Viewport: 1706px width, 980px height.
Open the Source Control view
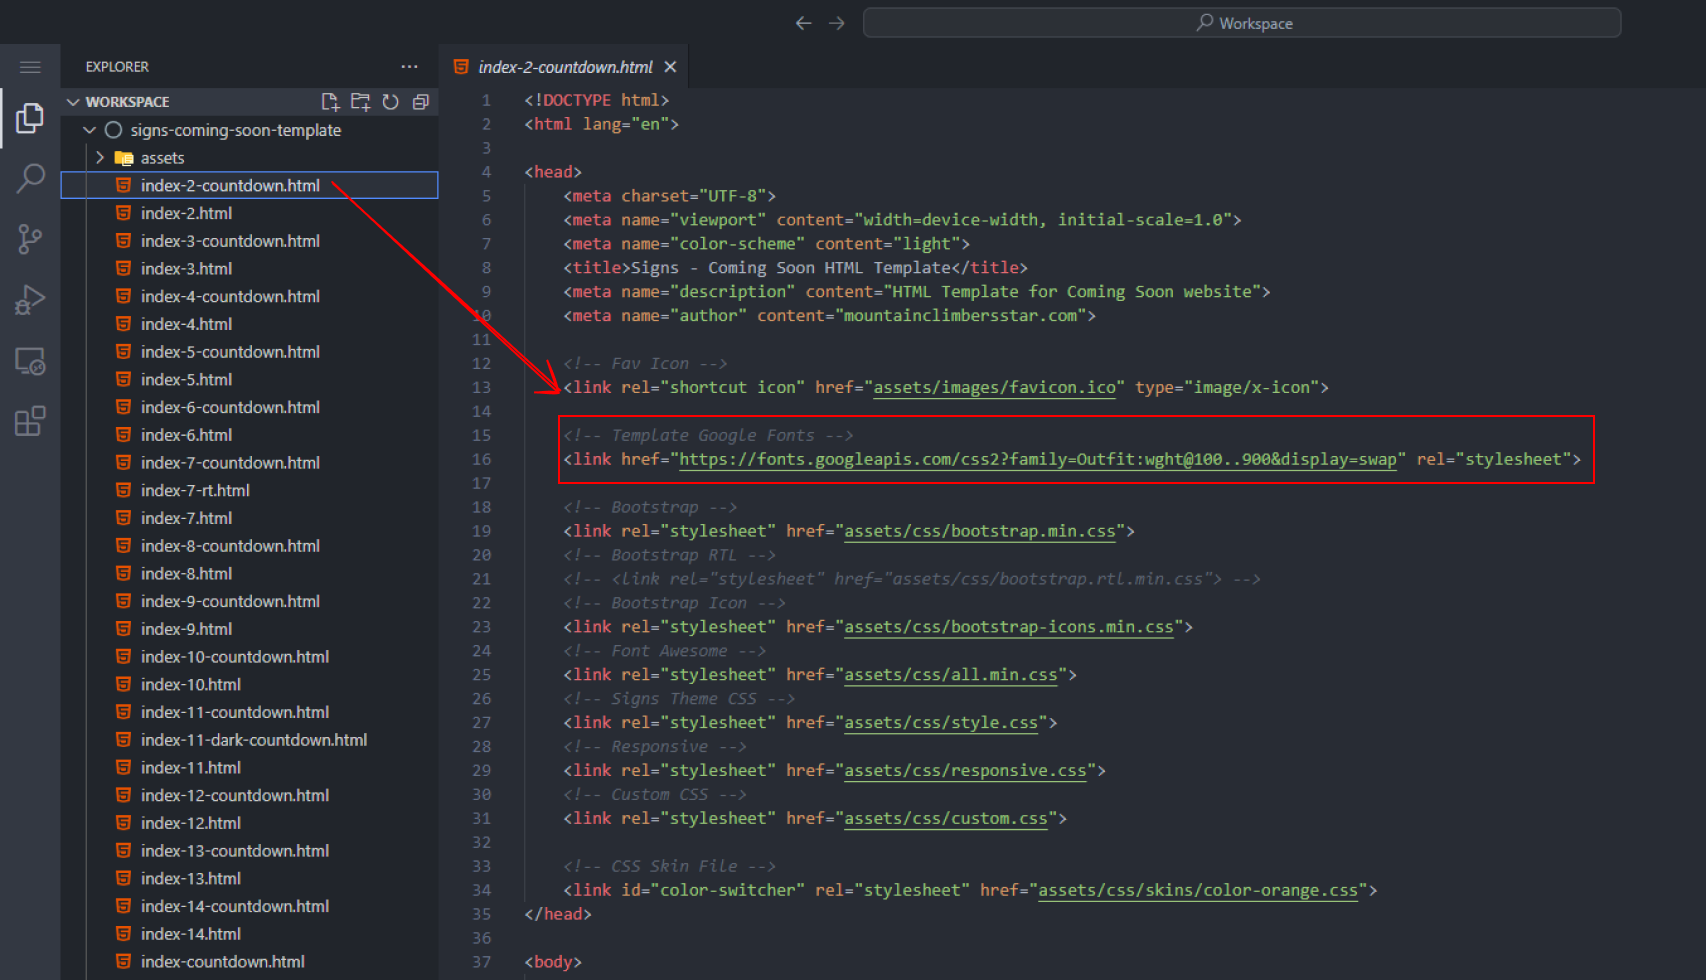coord(30,239)
